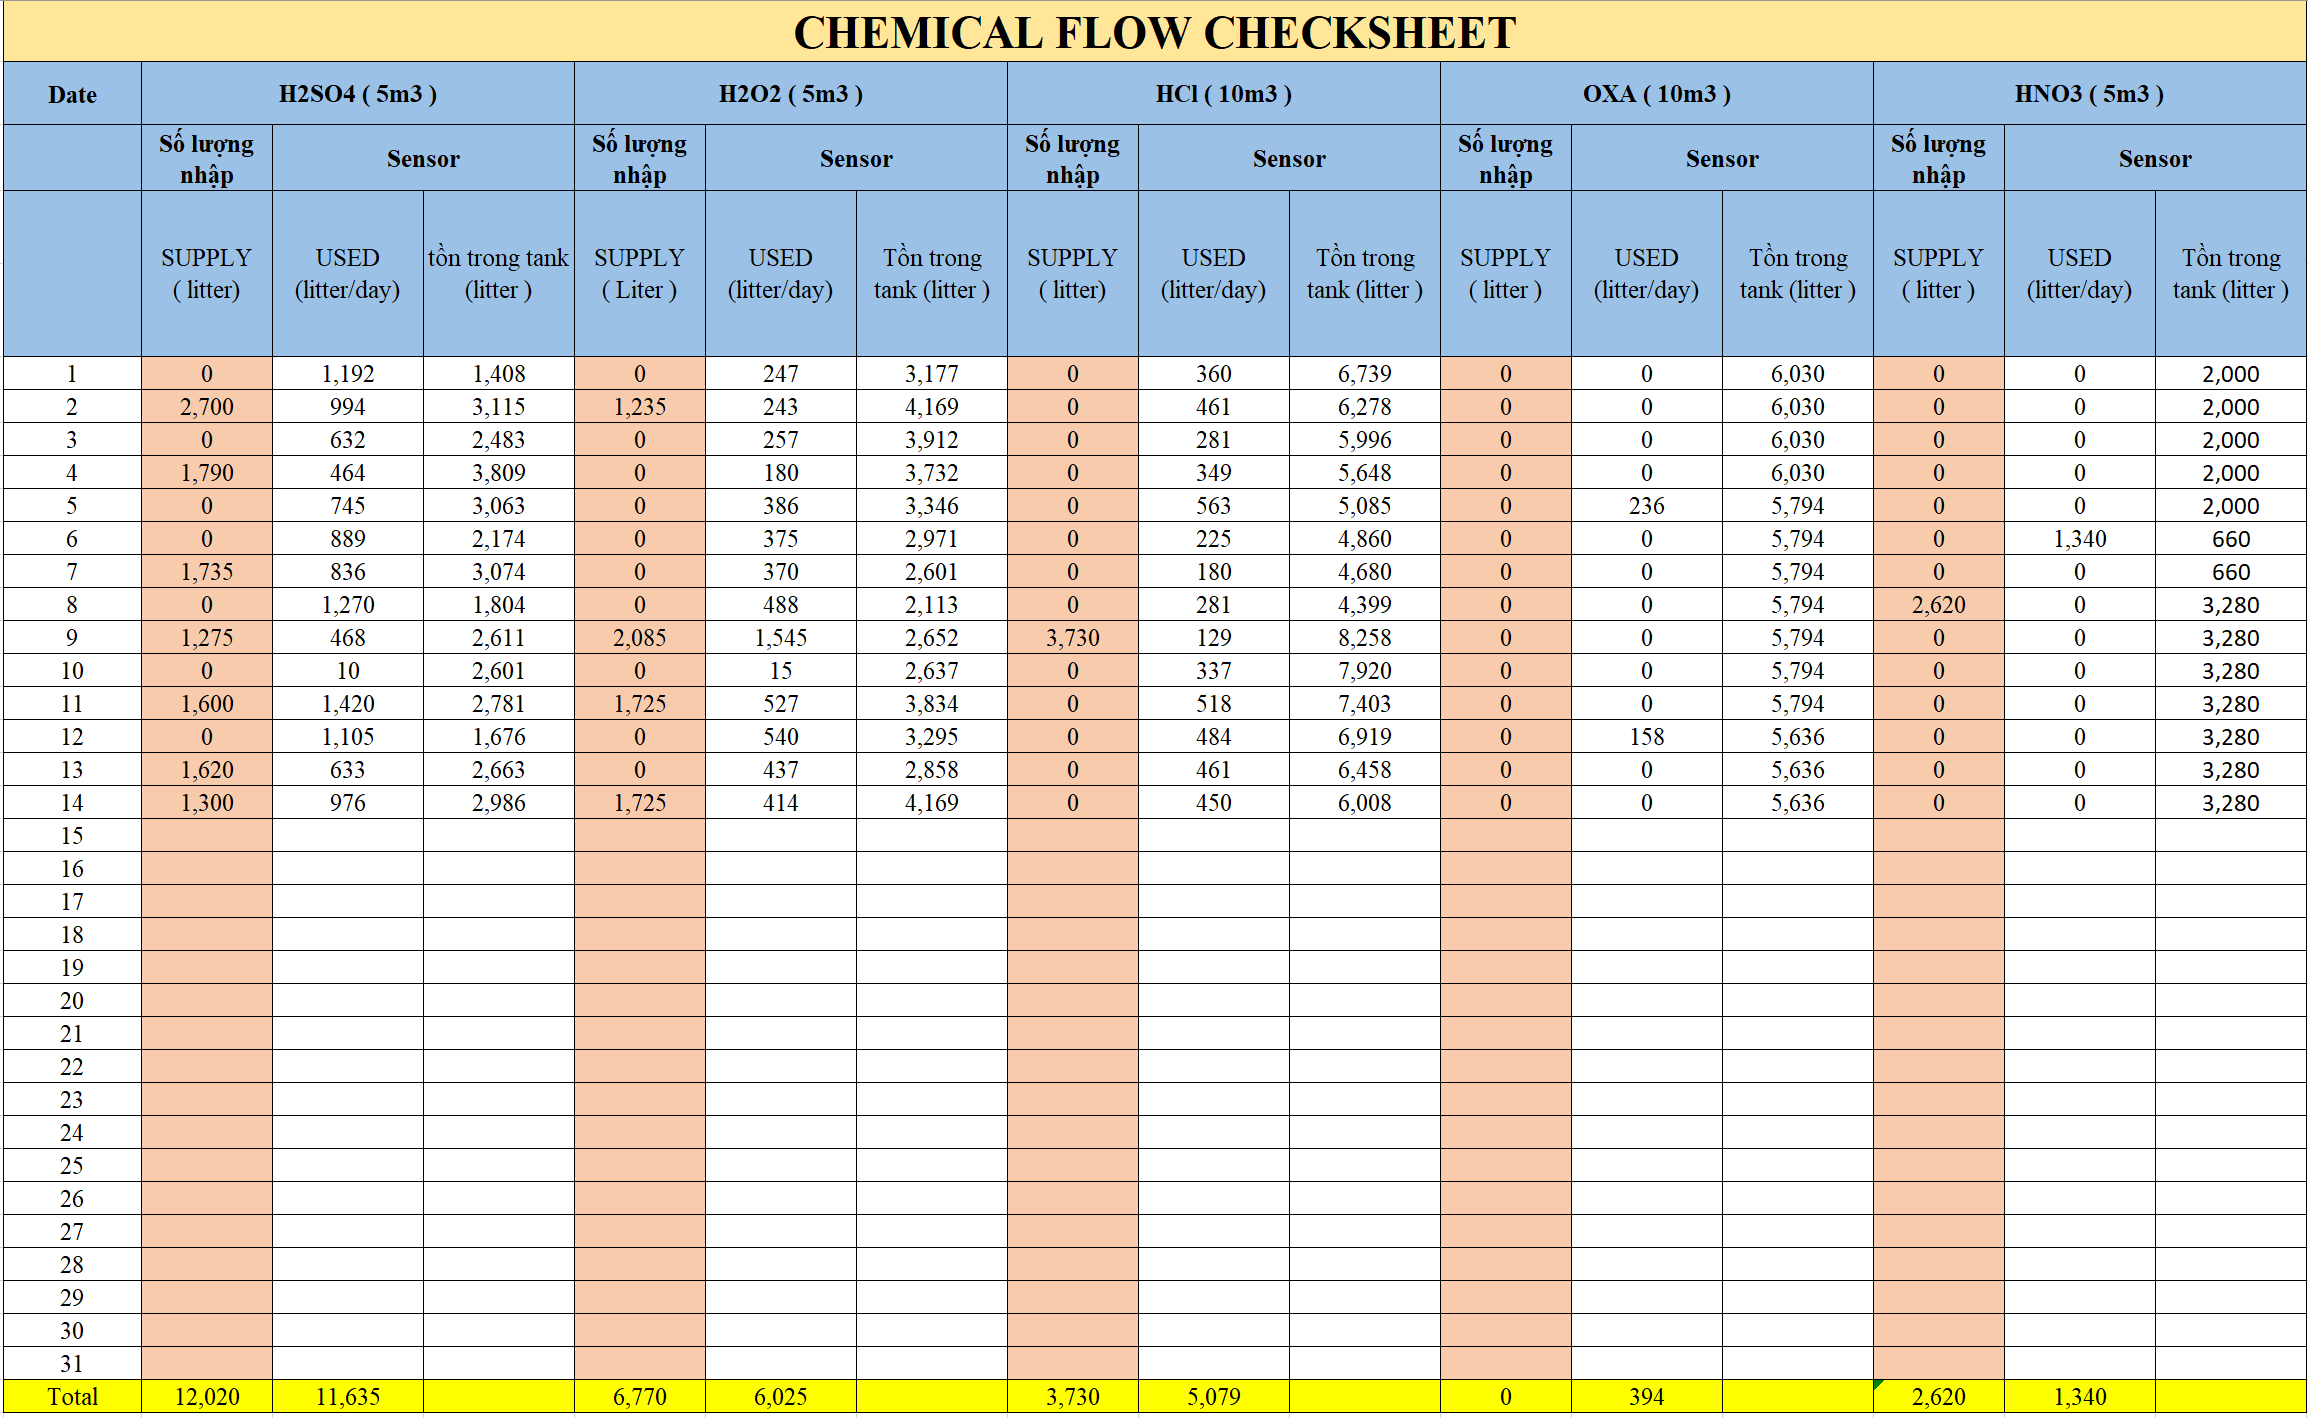The width and height of the screenshot is (2308, 1418).
Task: Select the date 25 row label
Action: pyautogui.click(x=72, y=1166)
